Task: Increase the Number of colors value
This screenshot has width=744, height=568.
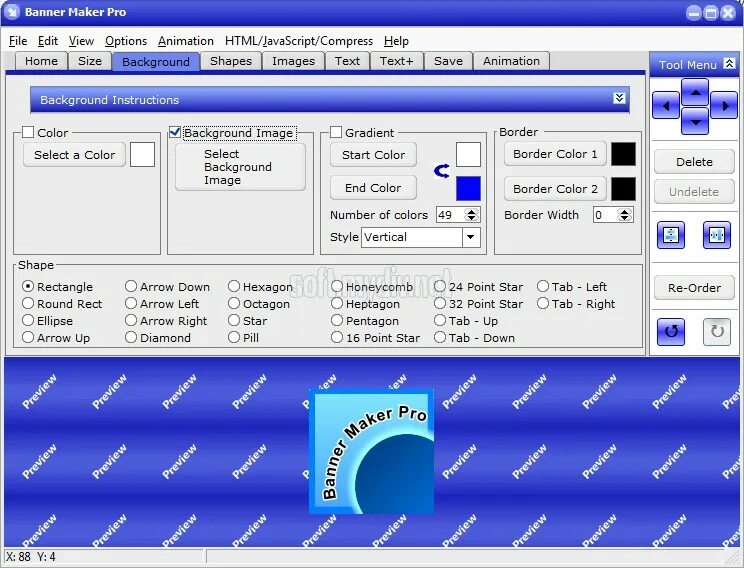Action: 471,211
